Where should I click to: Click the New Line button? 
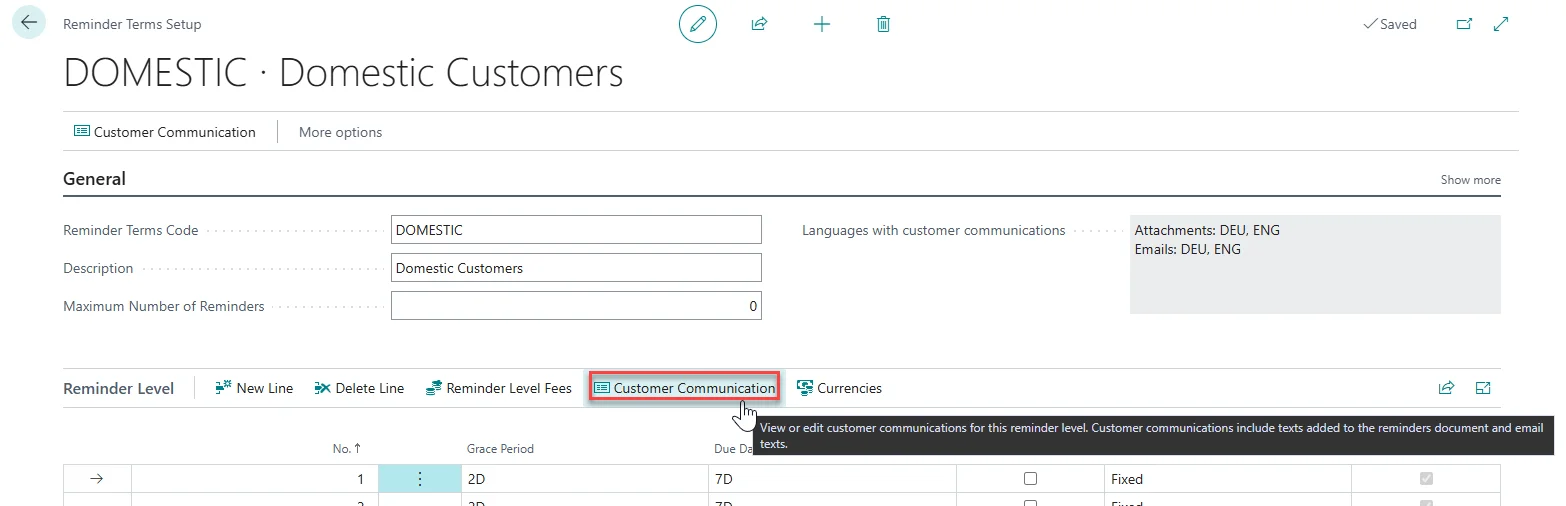click(x=254, y=388)
